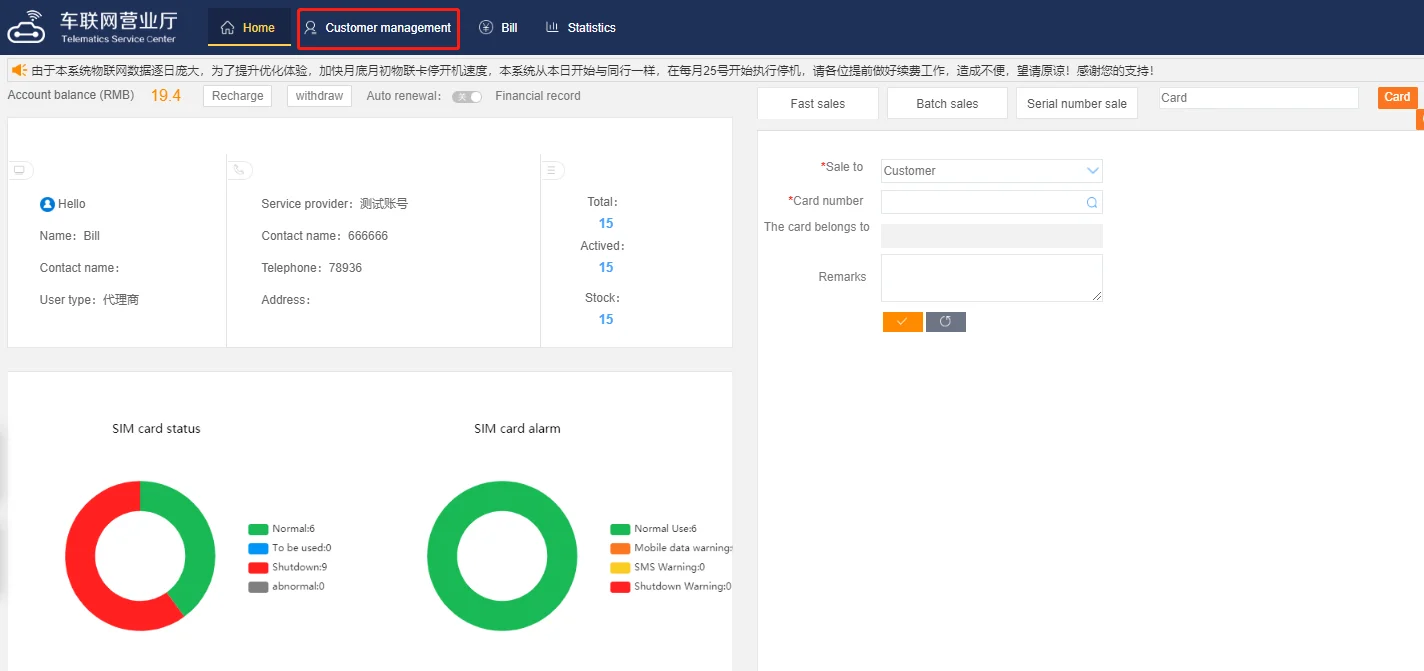Open the Sale to dropdown
The width and height of the screenshot is (1424, 671).
coord(991,171)
